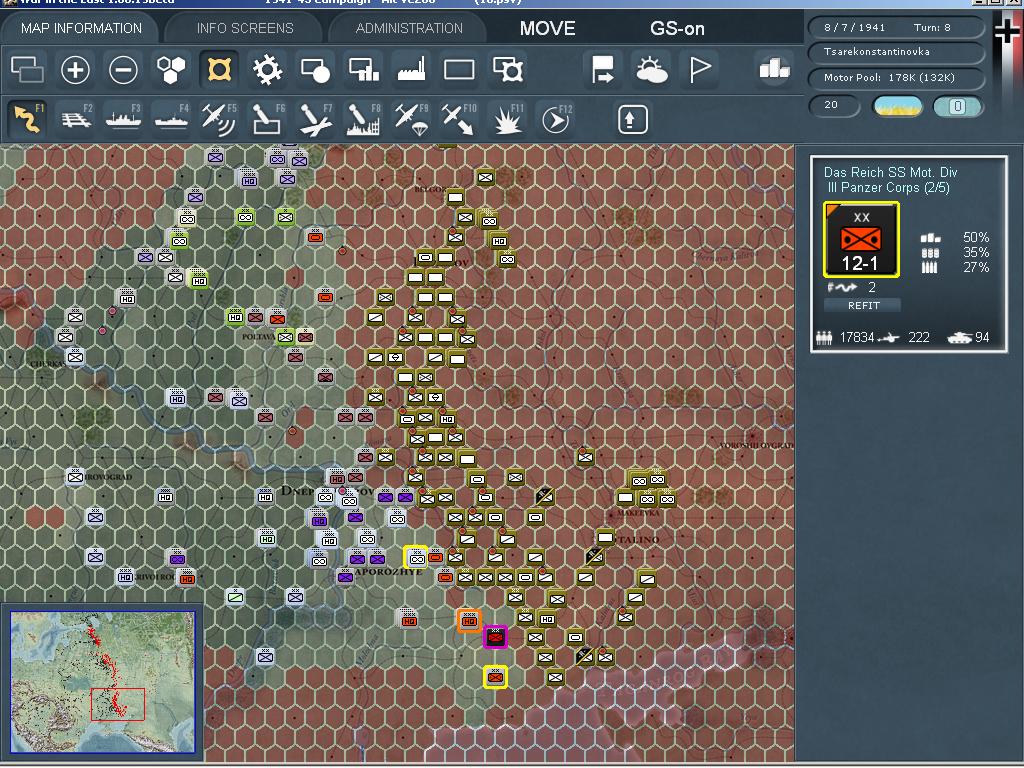Screen dimensions: 1024x768
Task: Click the 12-1 unit counter in panel
Action: point(861,240)
